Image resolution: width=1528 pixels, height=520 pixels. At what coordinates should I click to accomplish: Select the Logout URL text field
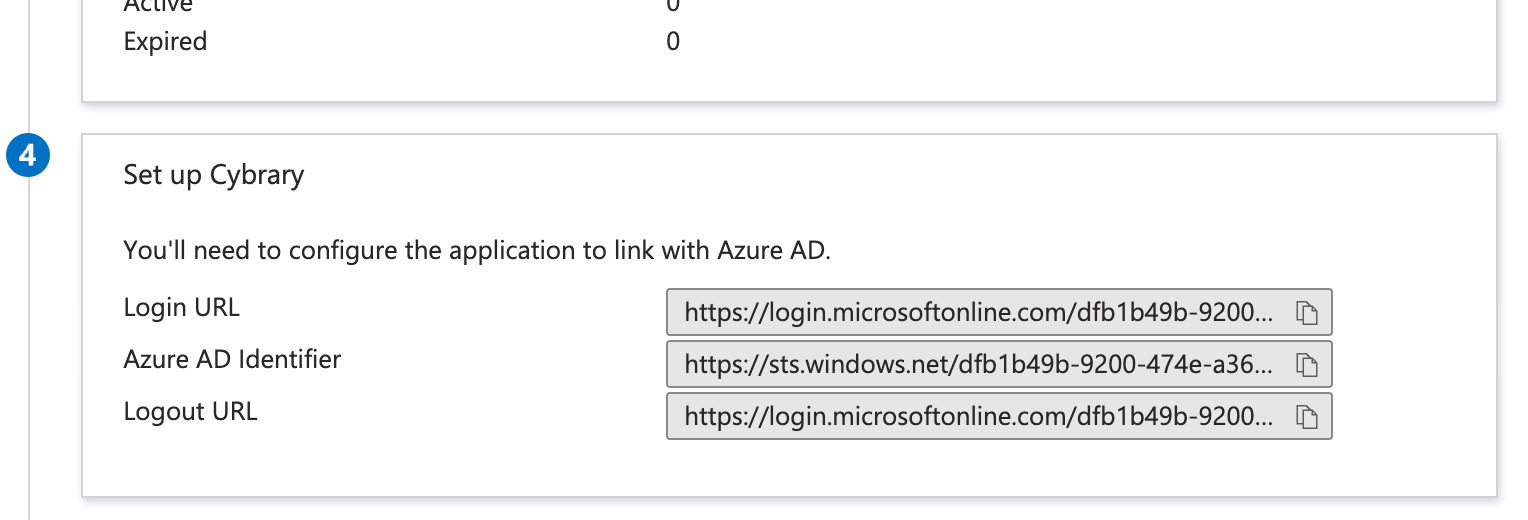[999, 417]
